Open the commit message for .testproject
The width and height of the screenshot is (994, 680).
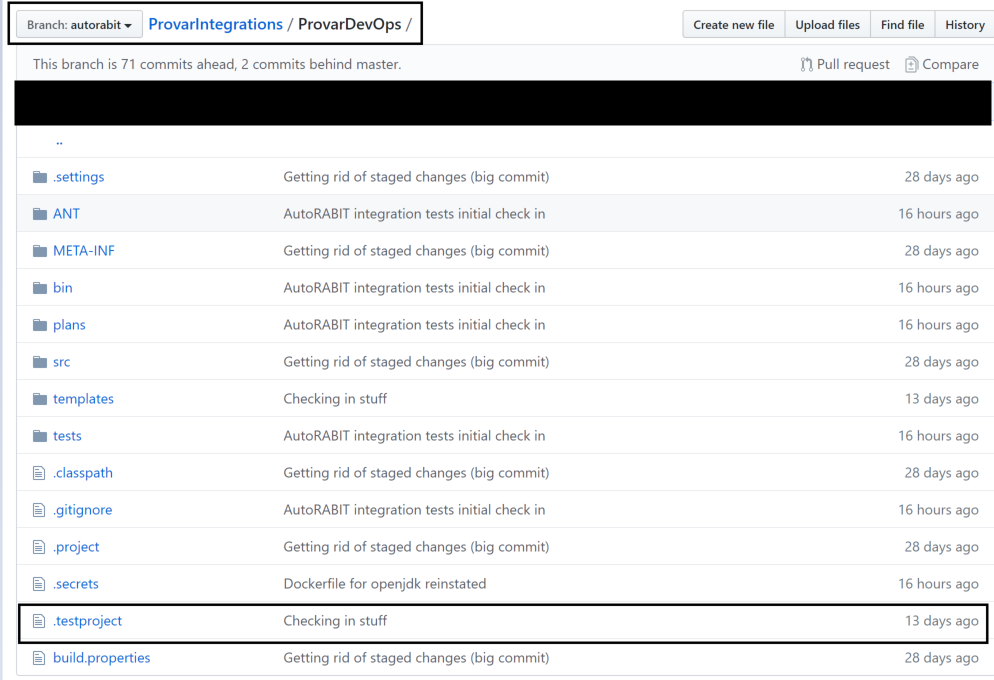click(335, 621)
